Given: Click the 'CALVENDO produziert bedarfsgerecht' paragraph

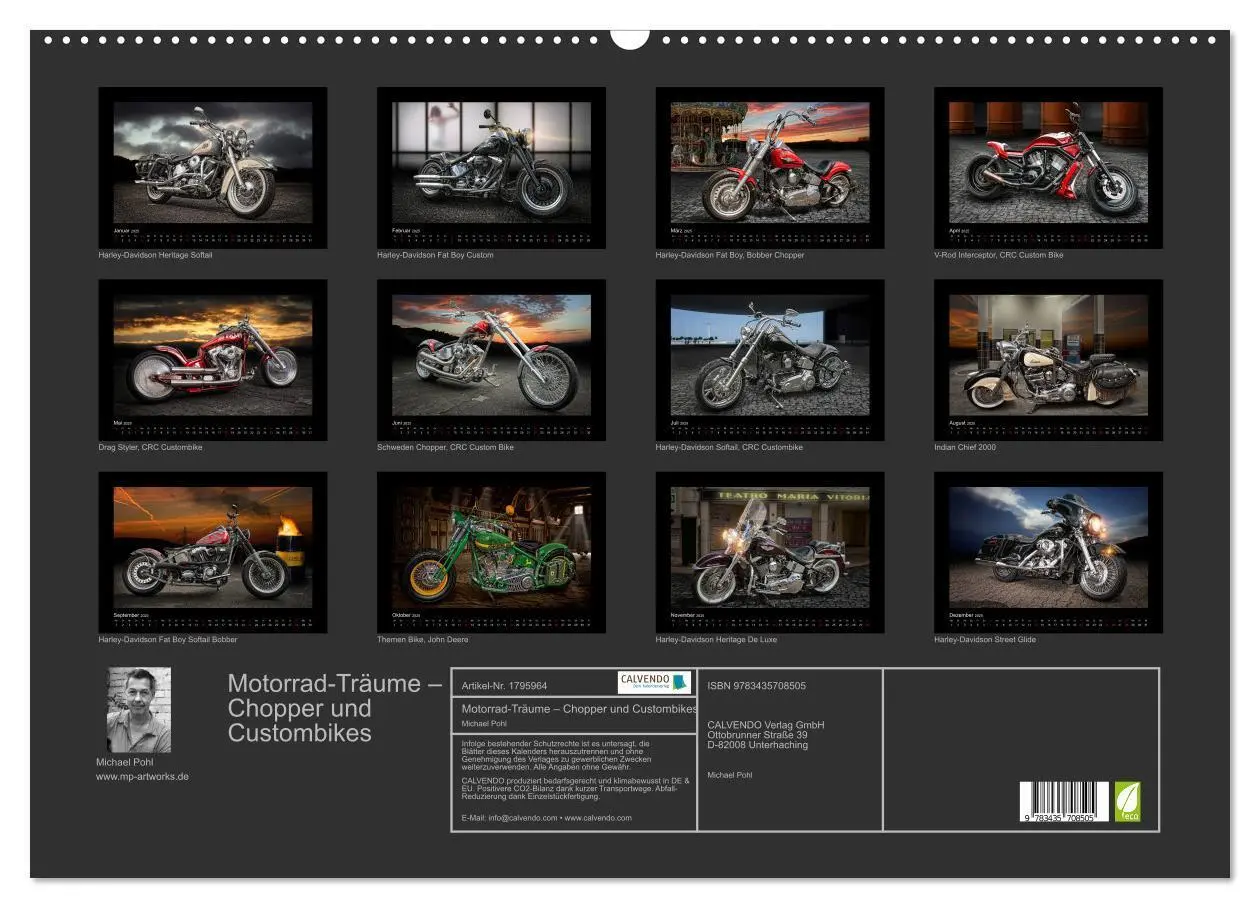Looking at the screenshot, I should coord(576,788).
